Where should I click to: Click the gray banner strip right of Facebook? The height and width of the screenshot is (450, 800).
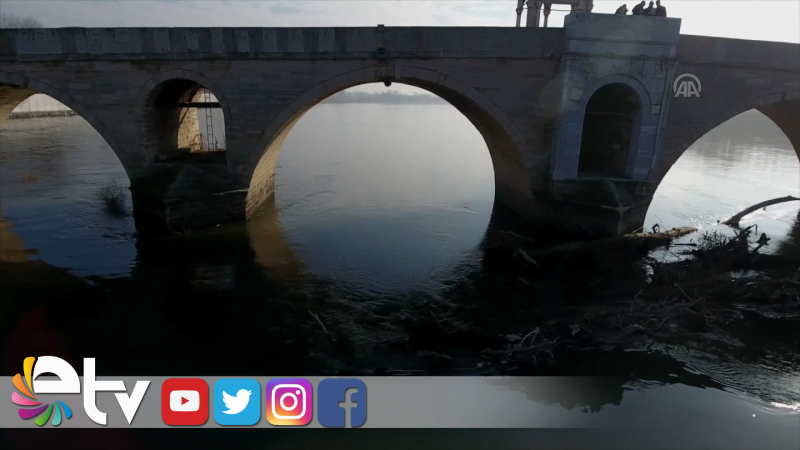tap(580, 402)
